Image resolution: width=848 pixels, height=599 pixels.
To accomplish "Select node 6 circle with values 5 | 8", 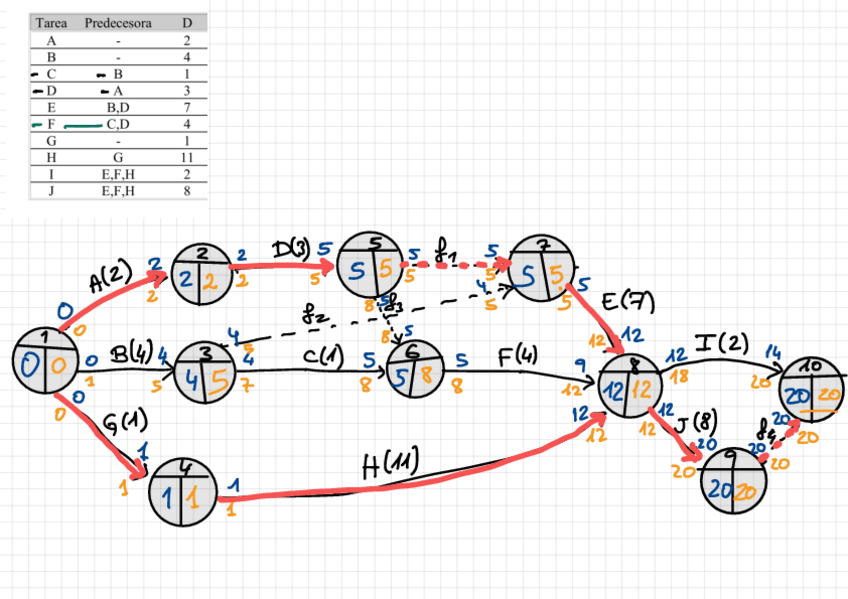I will pyautogui.click(x=414, y=369).
